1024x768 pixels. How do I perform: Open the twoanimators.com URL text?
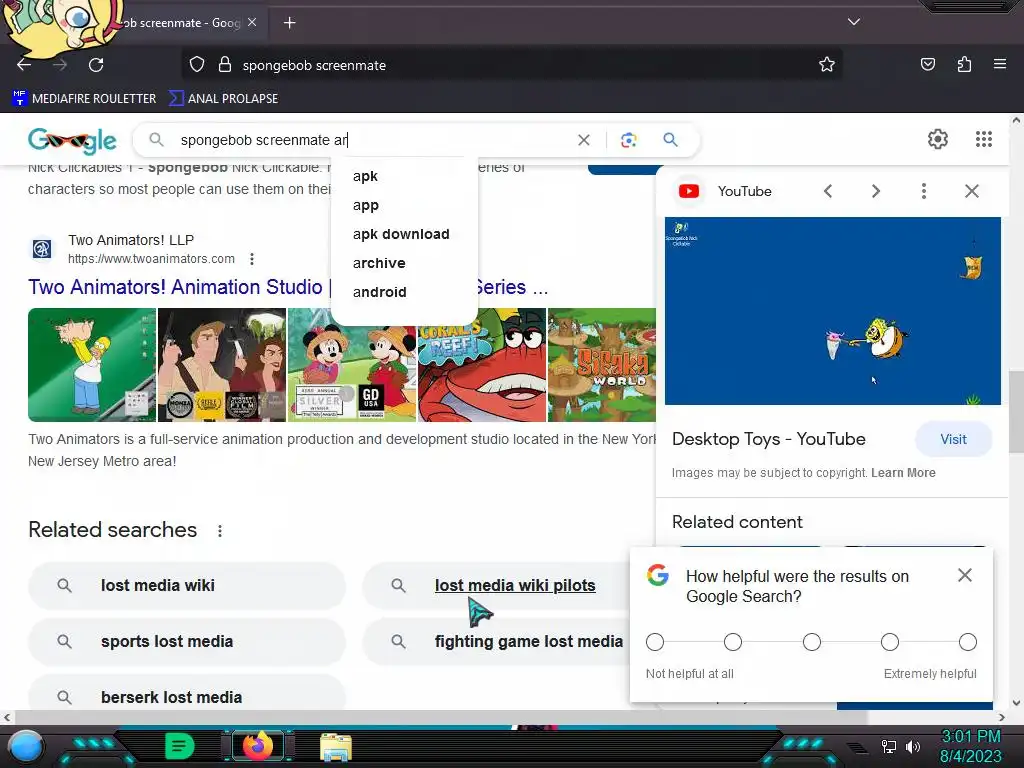(x=151, y=259)
